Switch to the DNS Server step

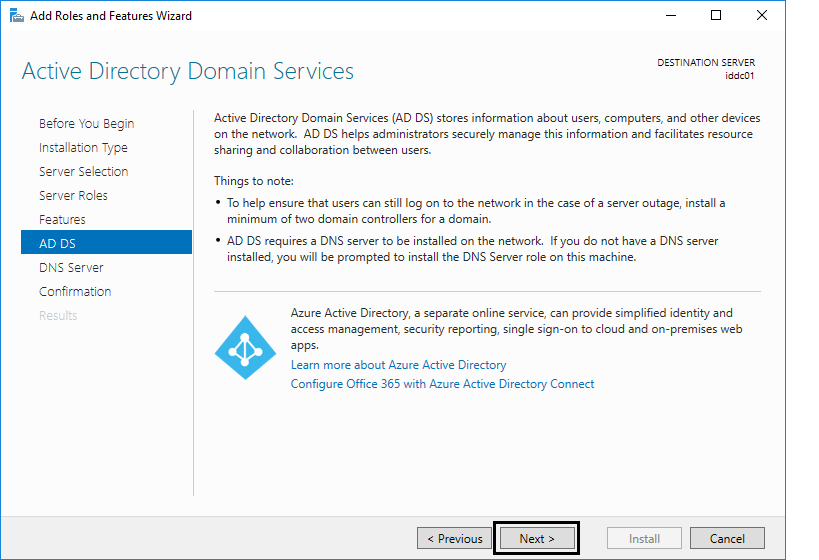(71, 268)
